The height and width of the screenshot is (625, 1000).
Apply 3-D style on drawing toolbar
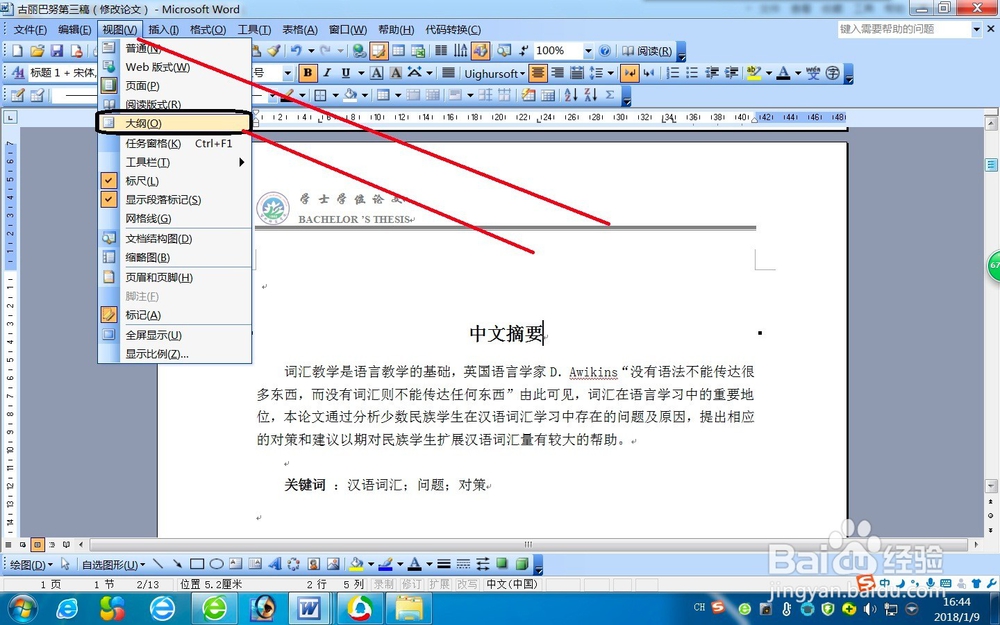pos(522,564)
